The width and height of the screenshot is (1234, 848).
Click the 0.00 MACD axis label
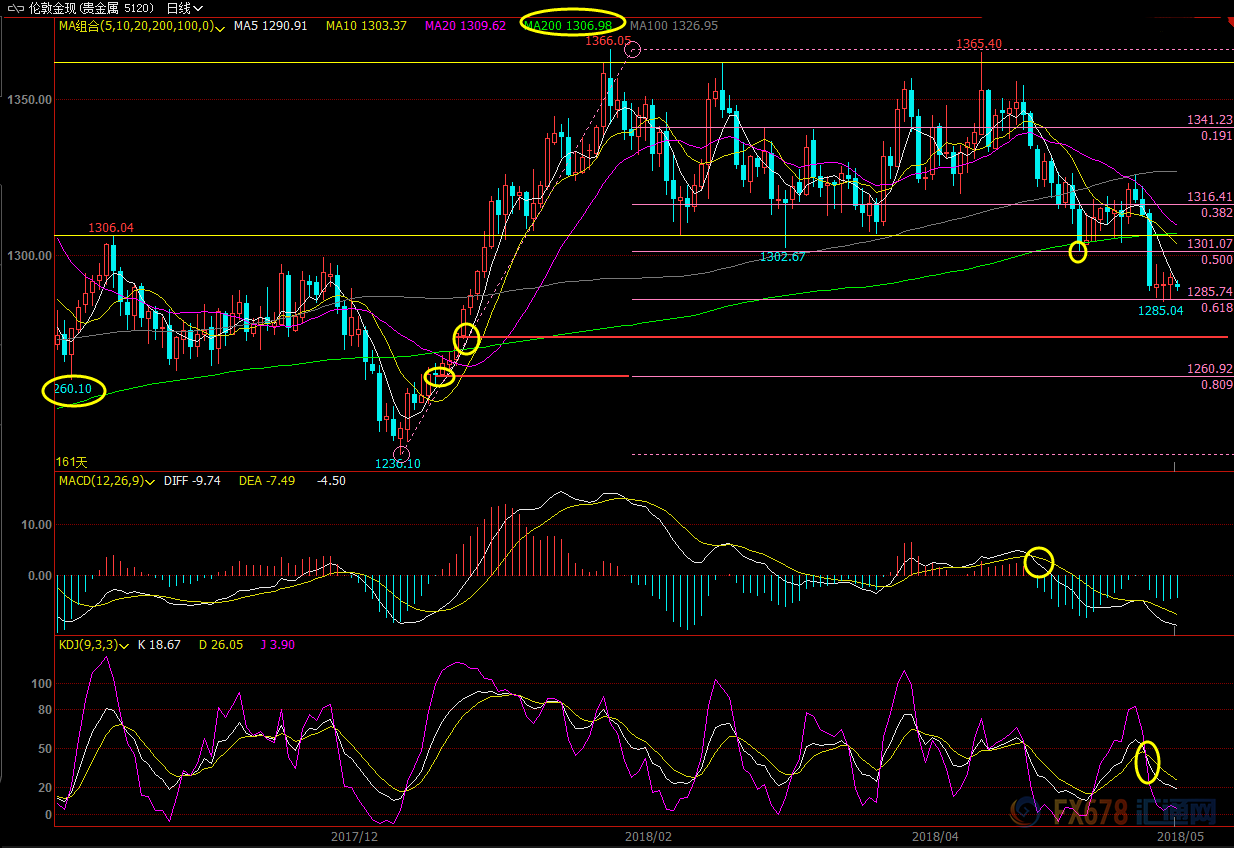[38, 576]
